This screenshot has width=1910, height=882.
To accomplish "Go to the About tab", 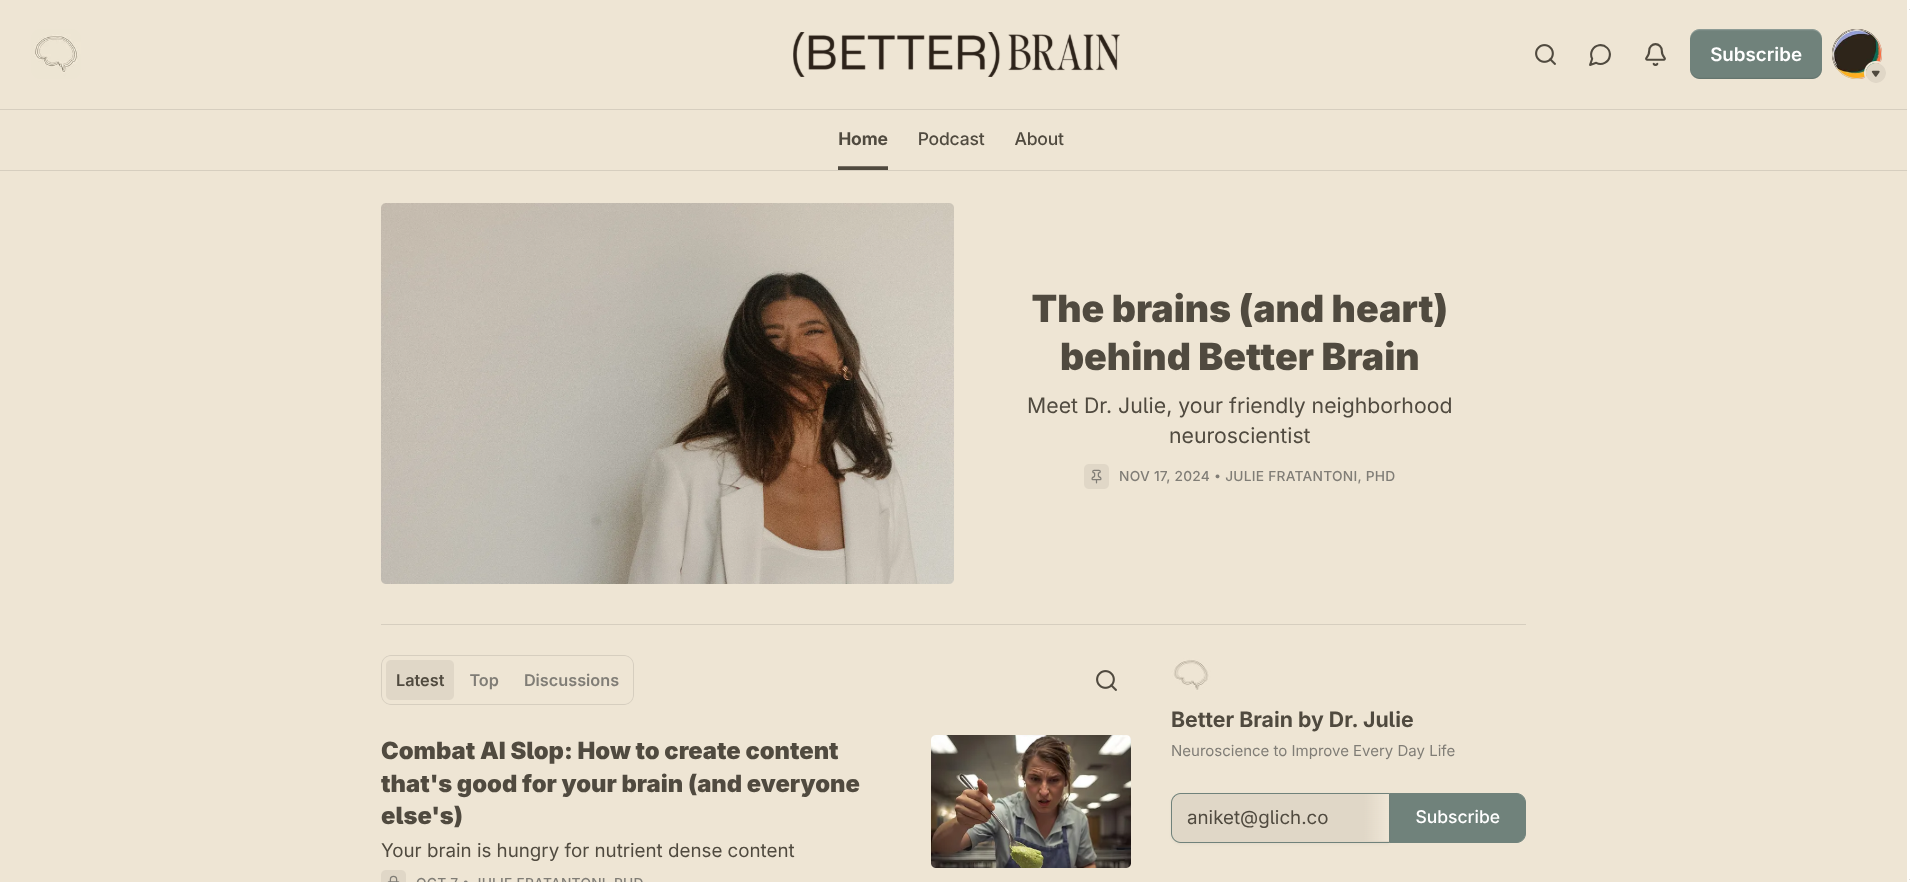I will 1039,139.
